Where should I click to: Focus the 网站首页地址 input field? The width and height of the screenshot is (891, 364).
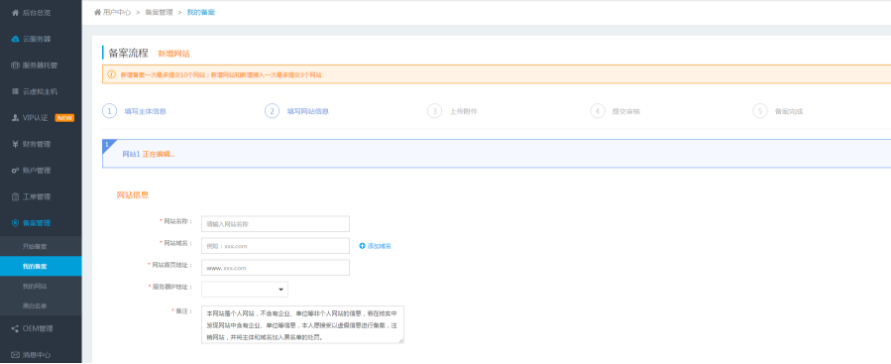pos(275,267)
